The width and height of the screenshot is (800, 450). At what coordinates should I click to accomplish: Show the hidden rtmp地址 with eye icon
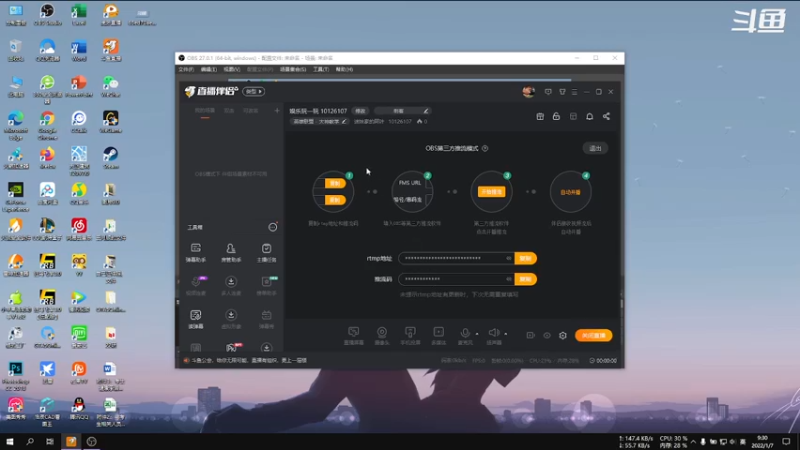[509, 258]
